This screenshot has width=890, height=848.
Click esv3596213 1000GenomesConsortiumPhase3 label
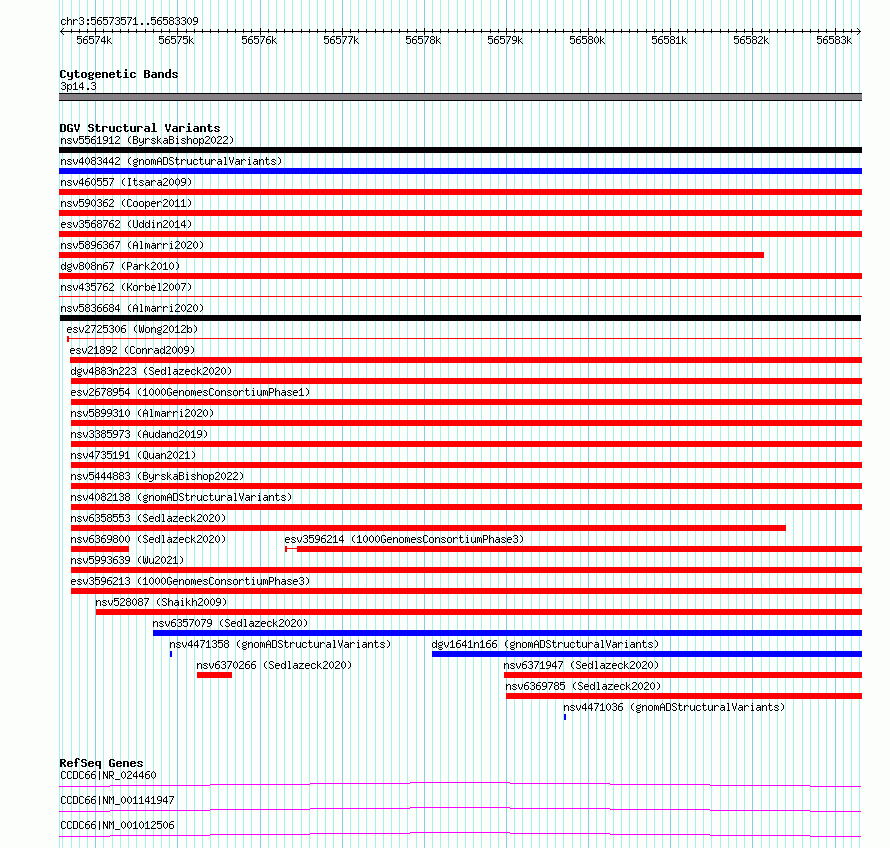pos(190,581)
